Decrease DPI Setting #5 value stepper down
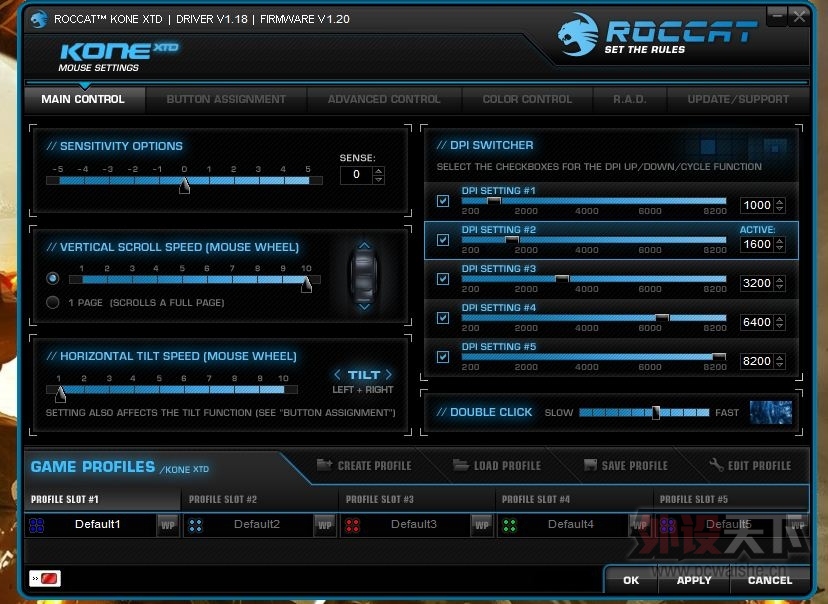Screen dimensions: 828x604 (x=779, y=365)
